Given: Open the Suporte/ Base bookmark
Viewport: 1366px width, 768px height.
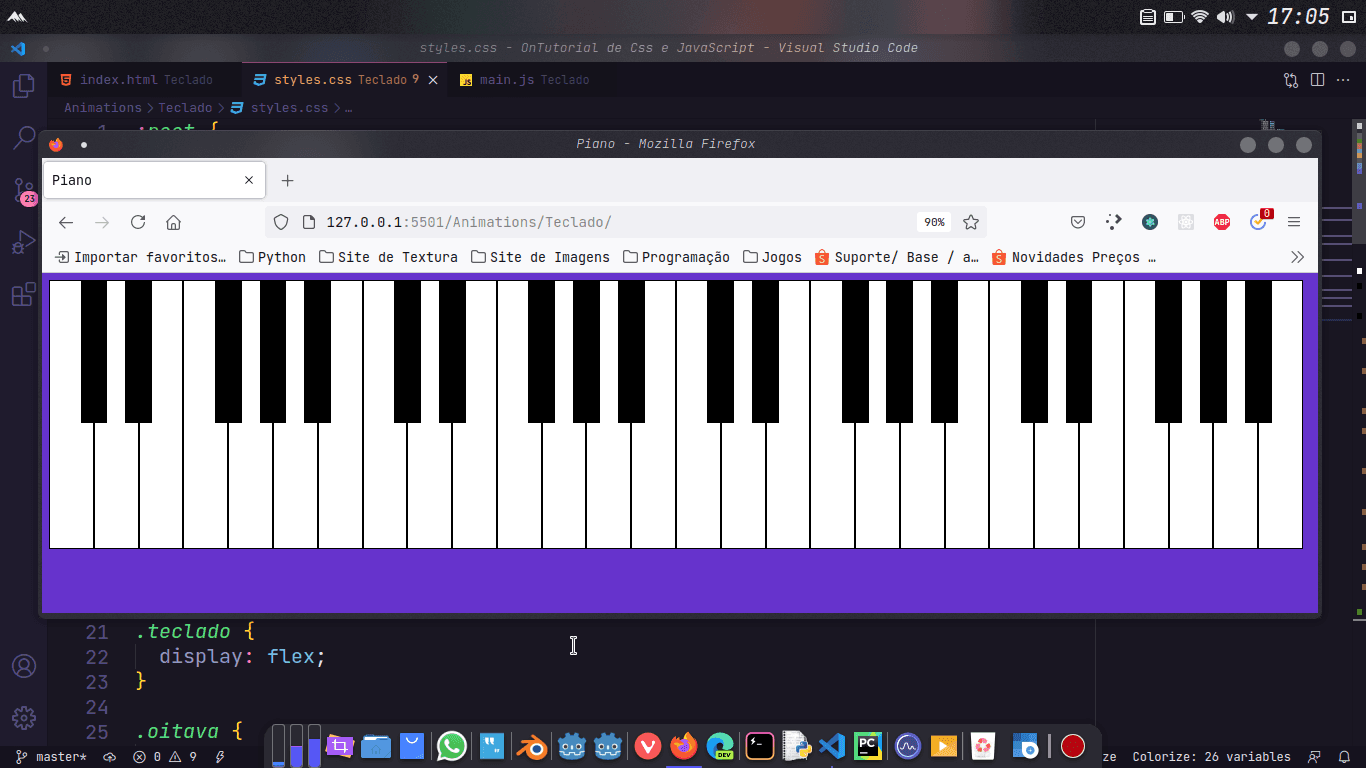Looking at the screenshot, I should click(x=897, y=257).
